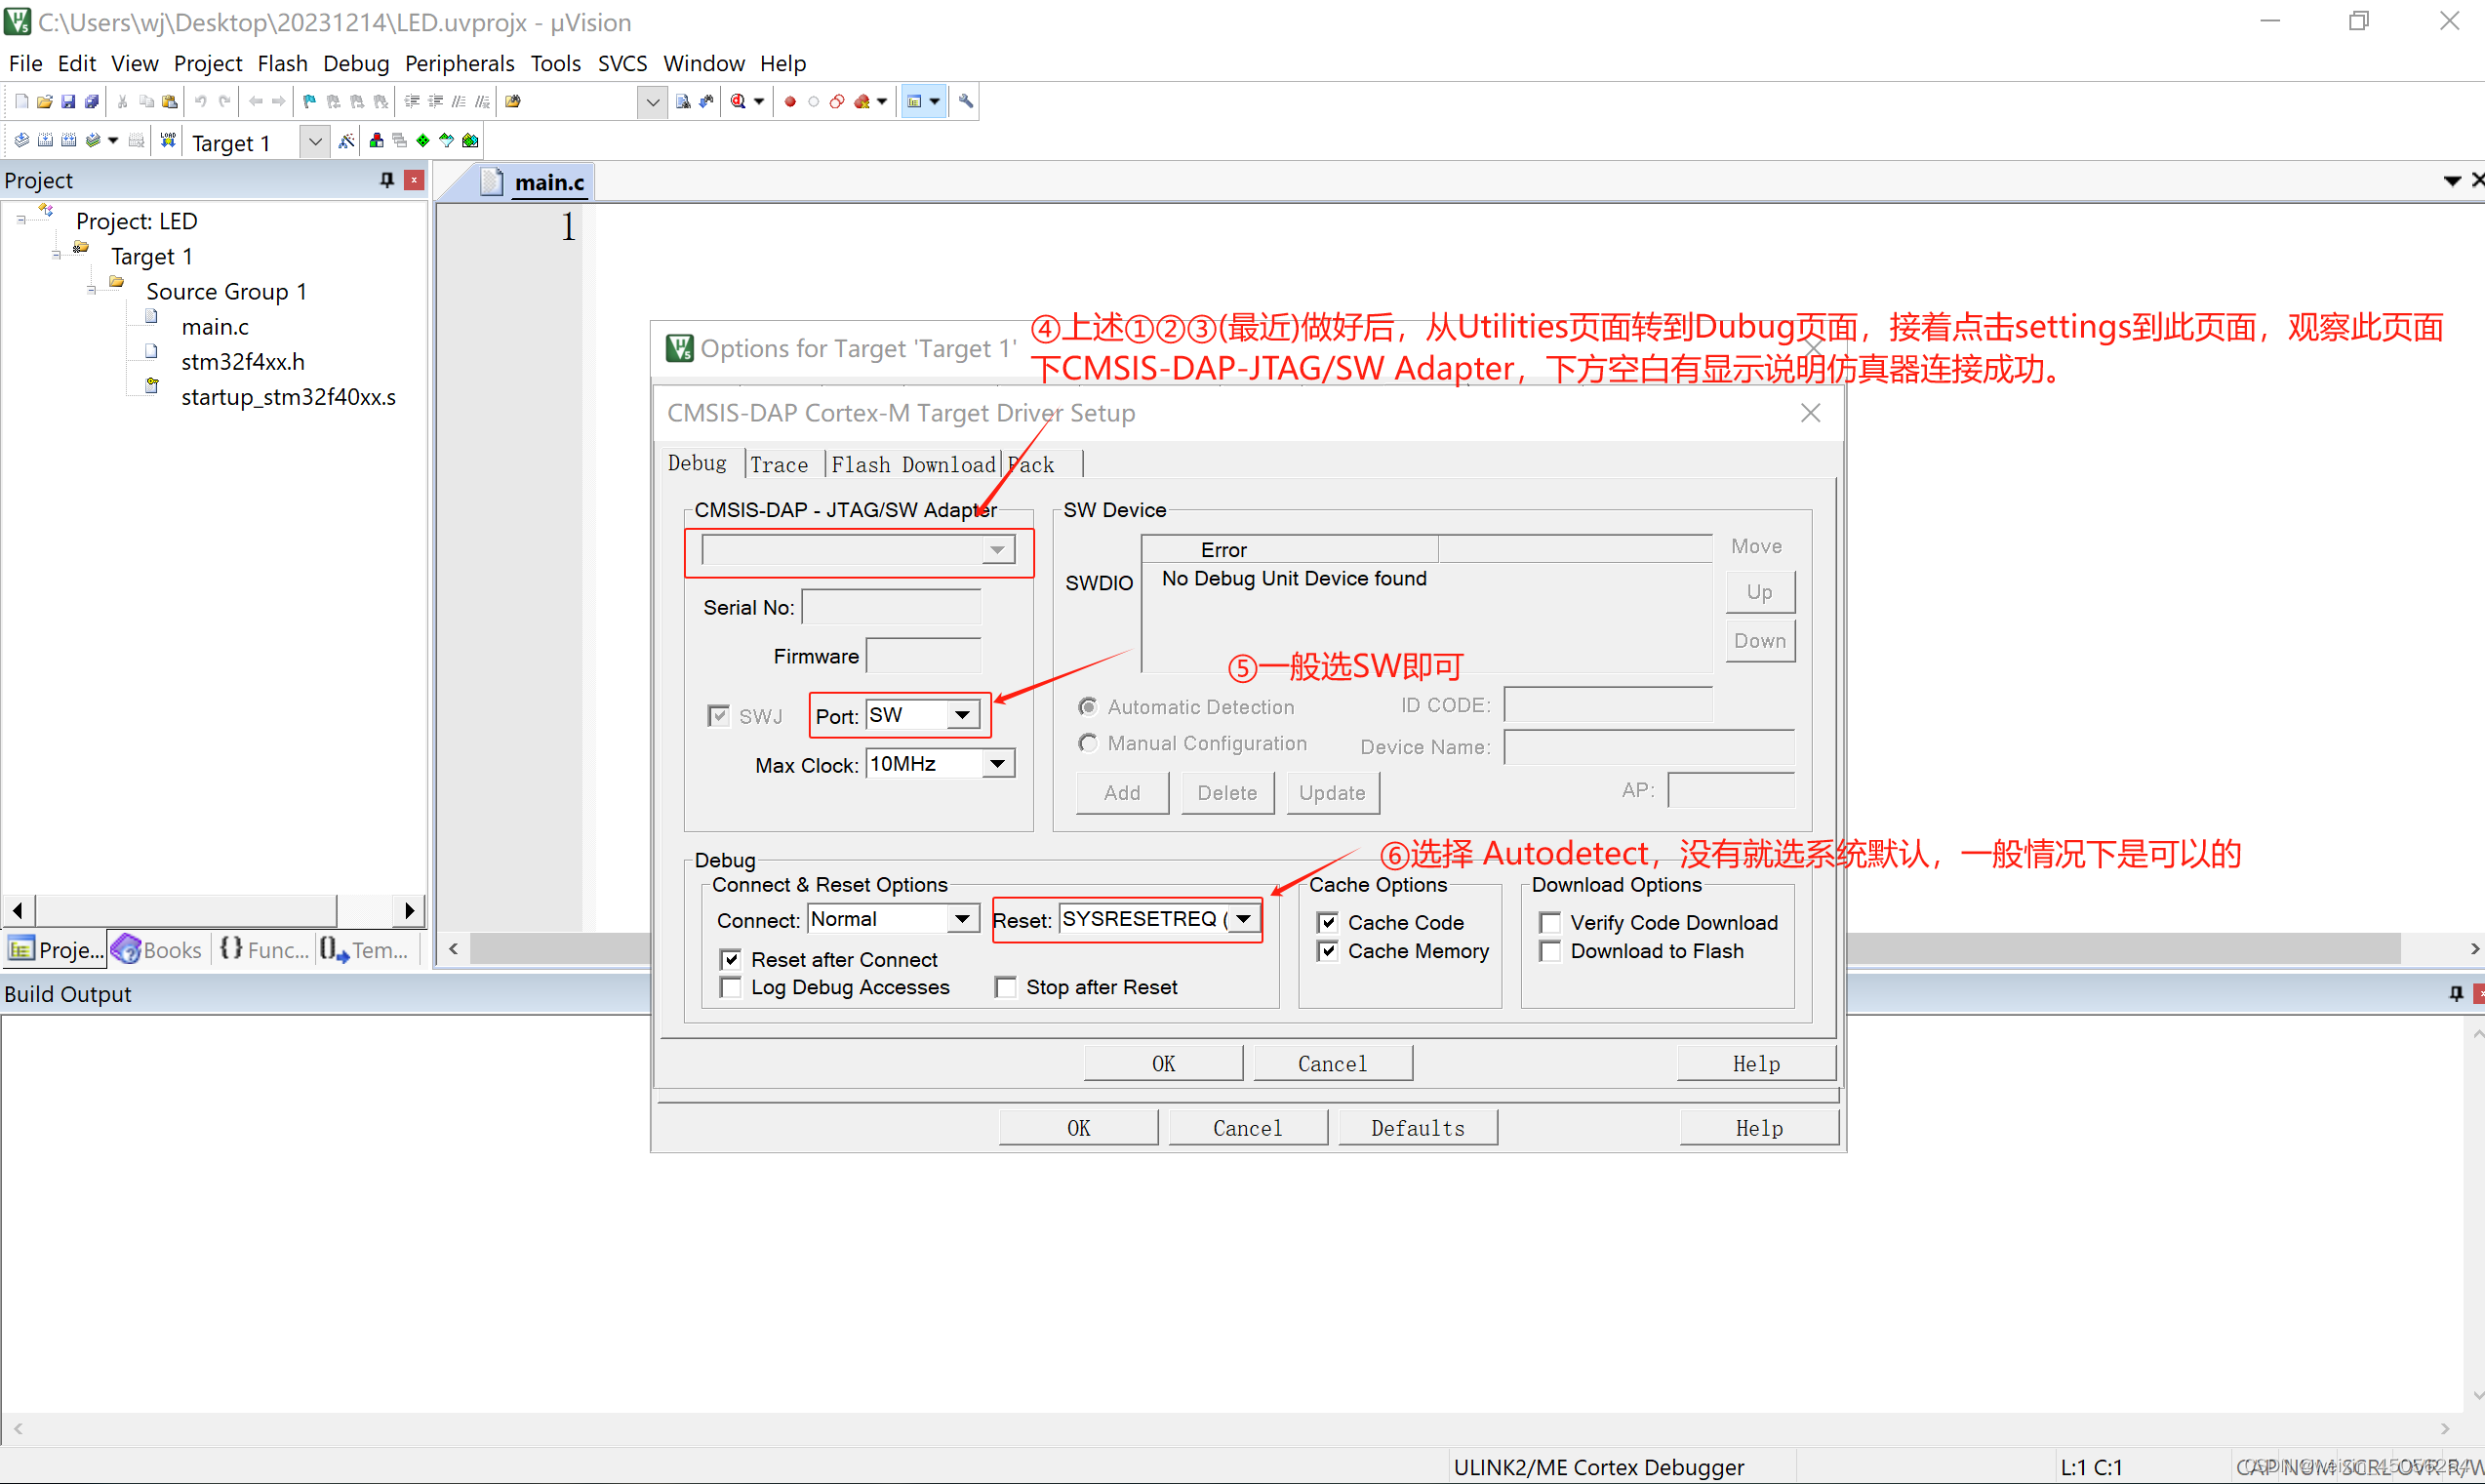This screenshot has height=1484, width=2485.
Task: Switch to the Trace tab
Action: (779, 465)
